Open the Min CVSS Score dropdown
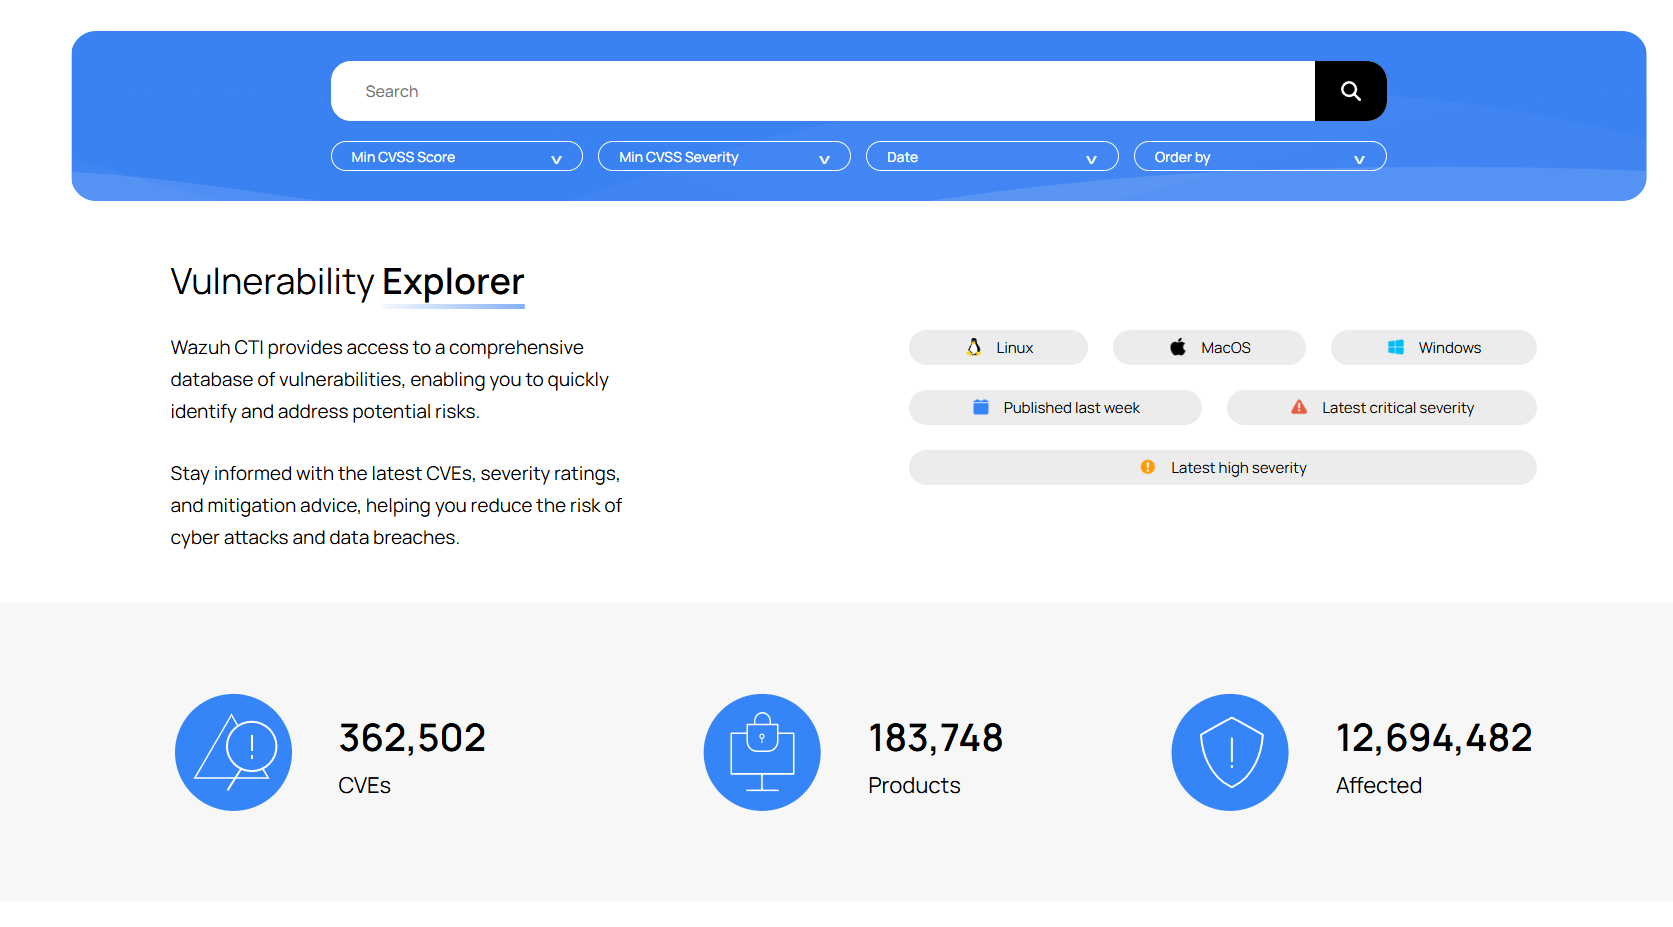Image resolution: width=1673 pixels, height=927 pixels. (x=457, y=157)
